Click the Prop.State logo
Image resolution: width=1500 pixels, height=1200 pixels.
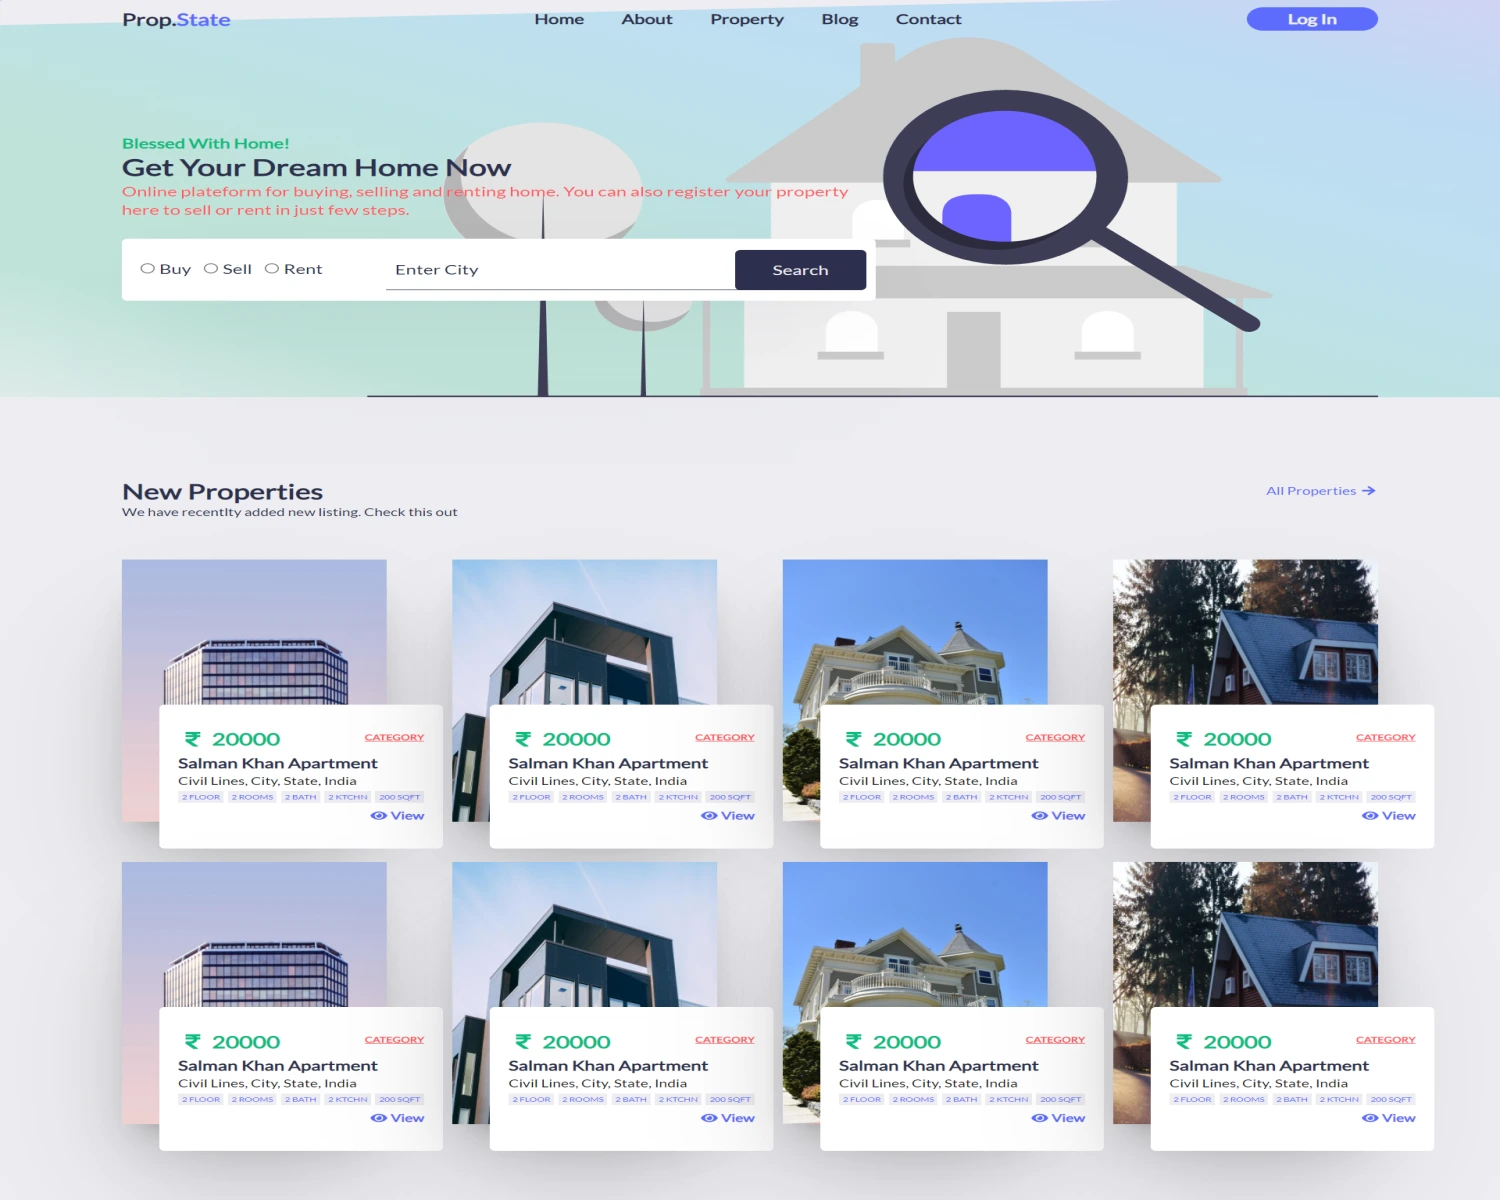pyautogui.click(x=176, y=20)
